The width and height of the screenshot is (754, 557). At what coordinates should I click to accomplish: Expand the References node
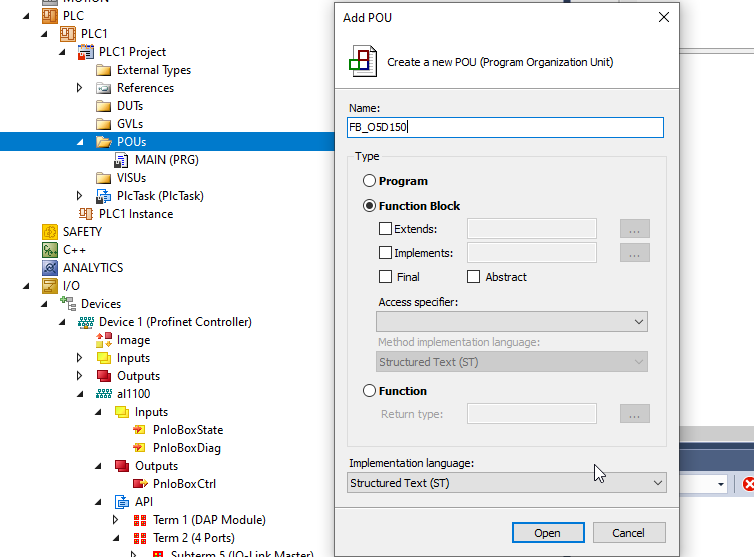click(x=81, y=88)
